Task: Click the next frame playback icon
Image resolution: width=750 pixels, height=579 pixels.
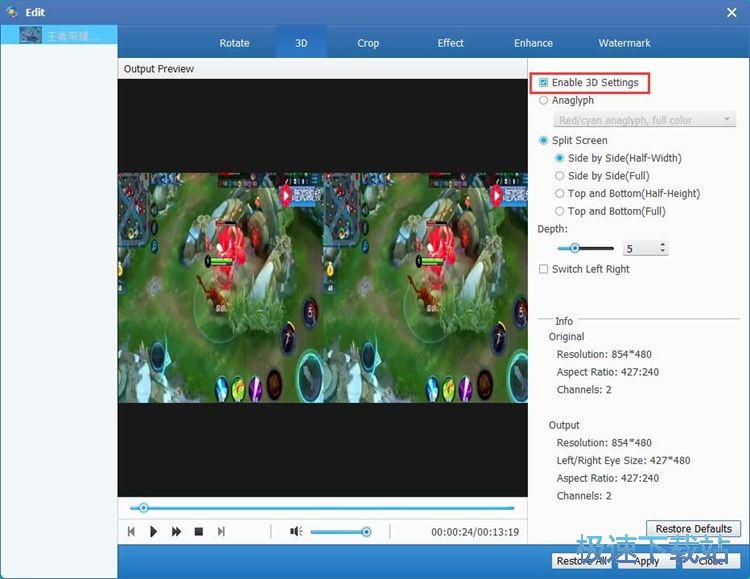Action: point(221,532)
